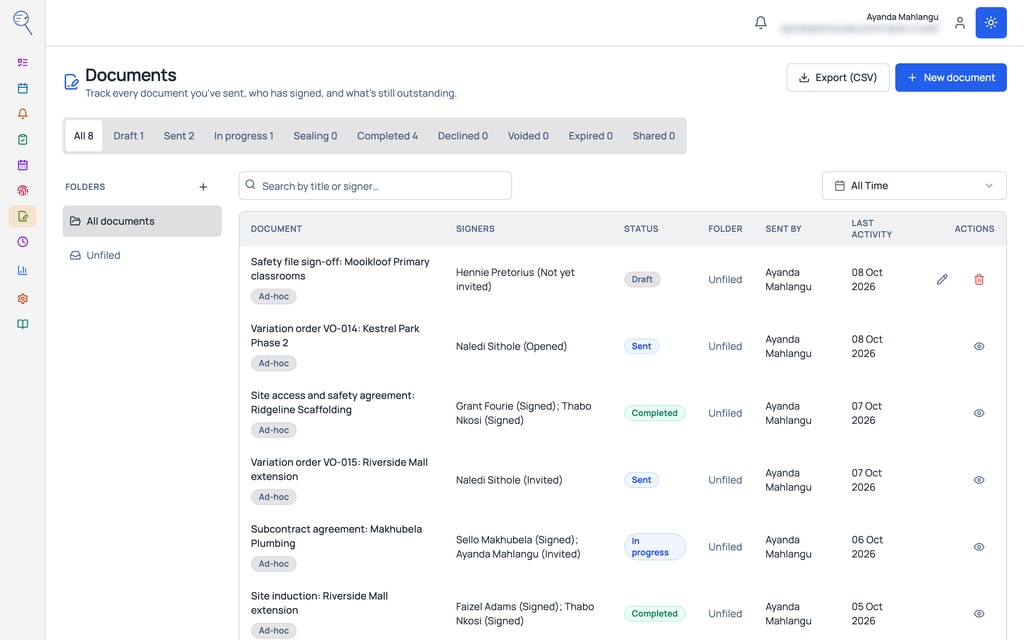Add a new folder with the plus icon
This screenshot has width=1024, height=640.
click(203, 187)
